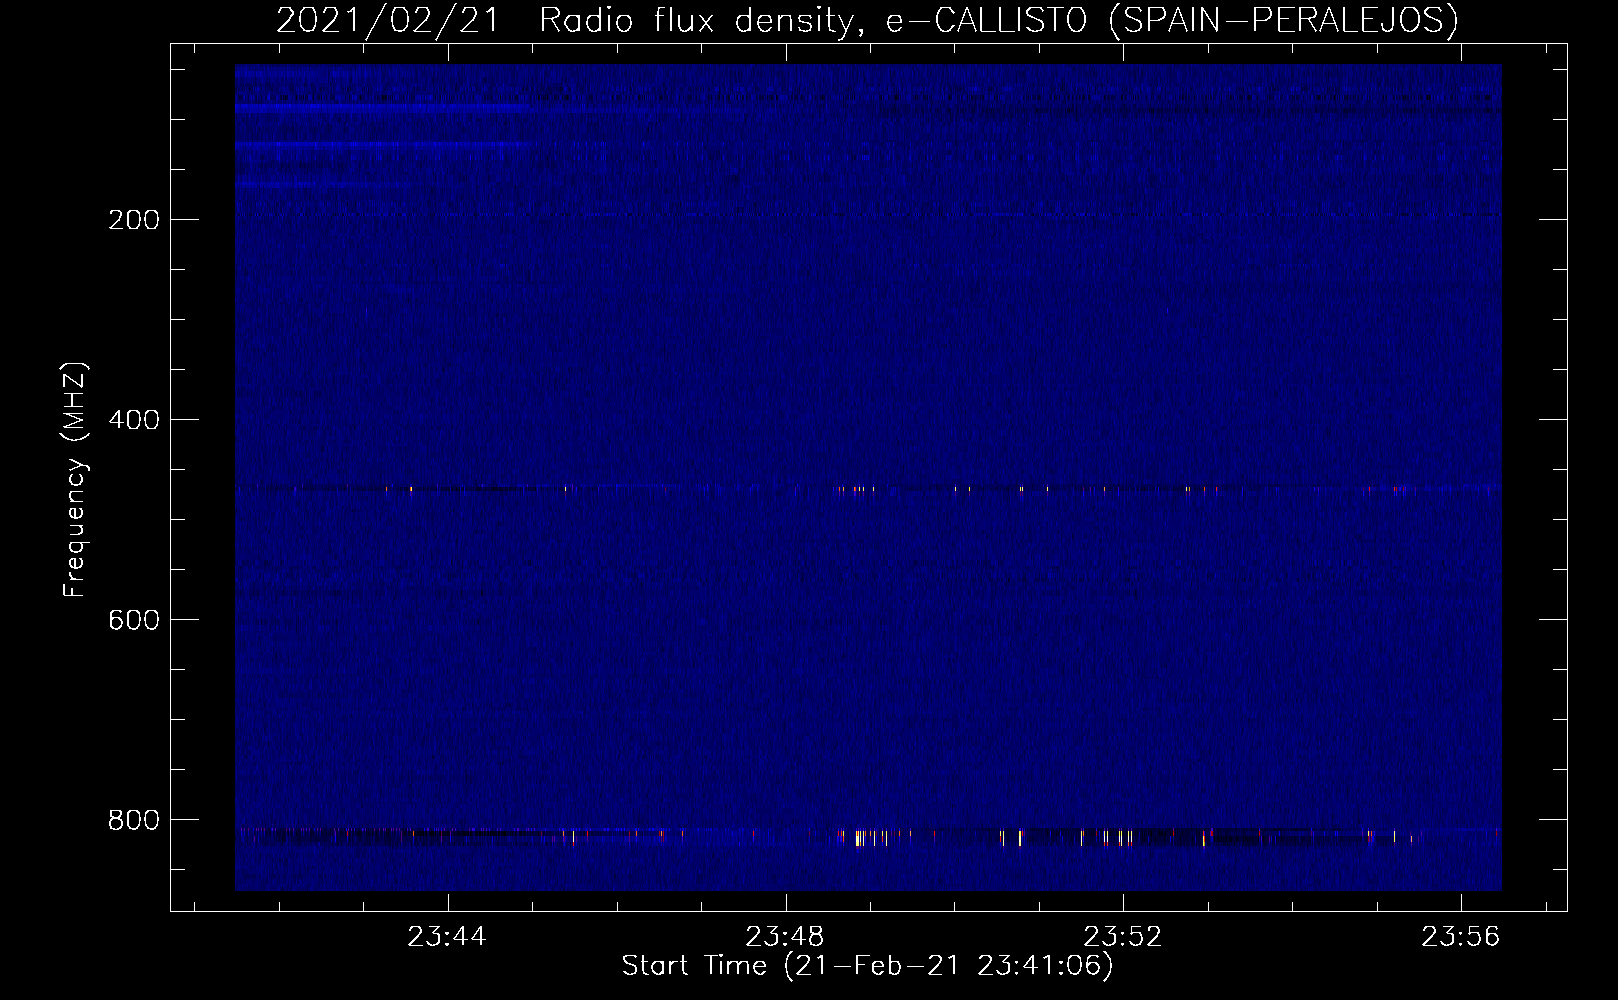Viewport: 1618px width, 1000px height.
Task: Click the 23:52 time tick label
Action: [x=1124, y=937]
